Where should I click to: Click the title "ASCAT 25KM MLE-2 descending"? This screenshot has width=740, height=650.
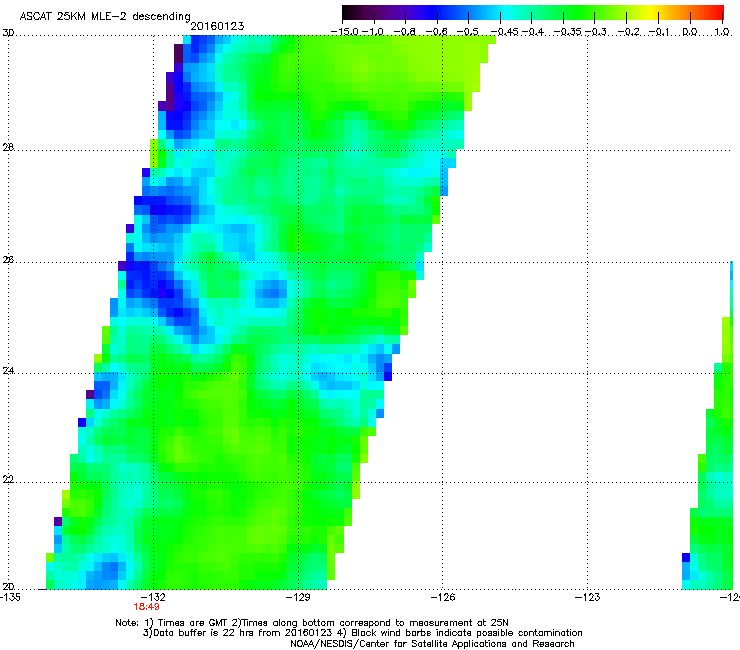[x=105, y=17]
